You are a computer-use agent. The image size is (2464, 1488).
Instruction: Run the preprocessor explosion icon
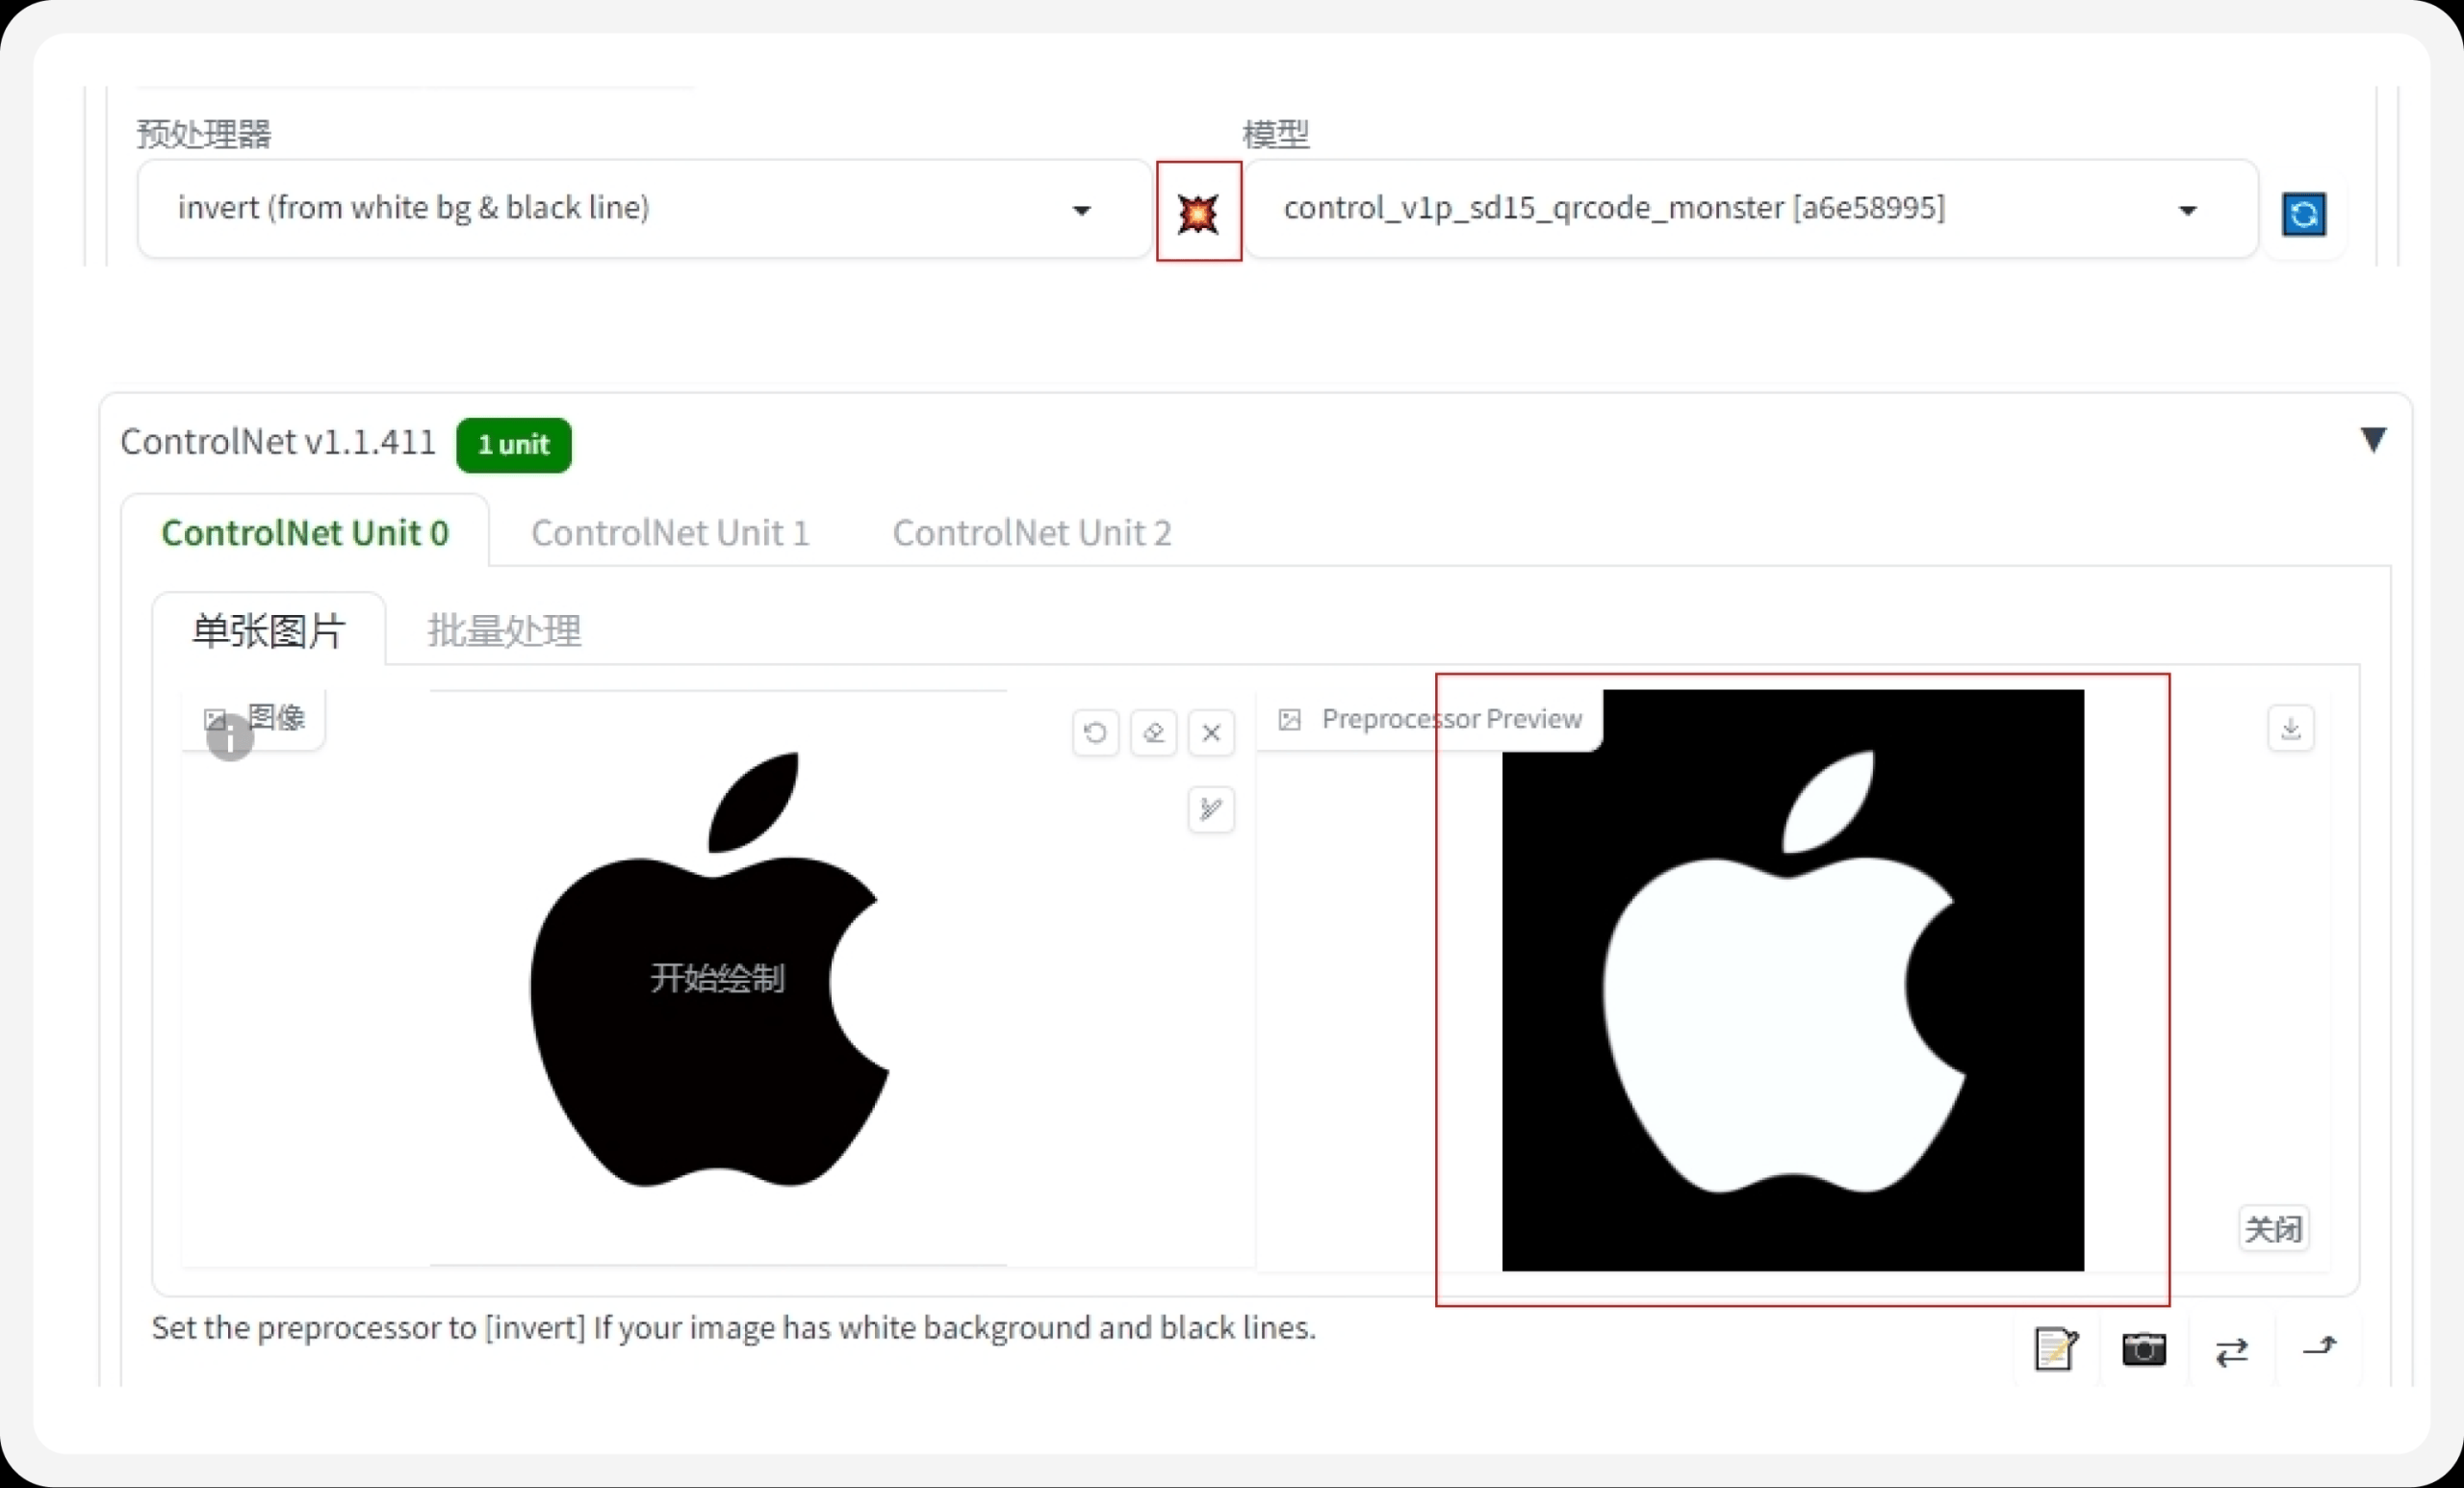(1198, 212)
